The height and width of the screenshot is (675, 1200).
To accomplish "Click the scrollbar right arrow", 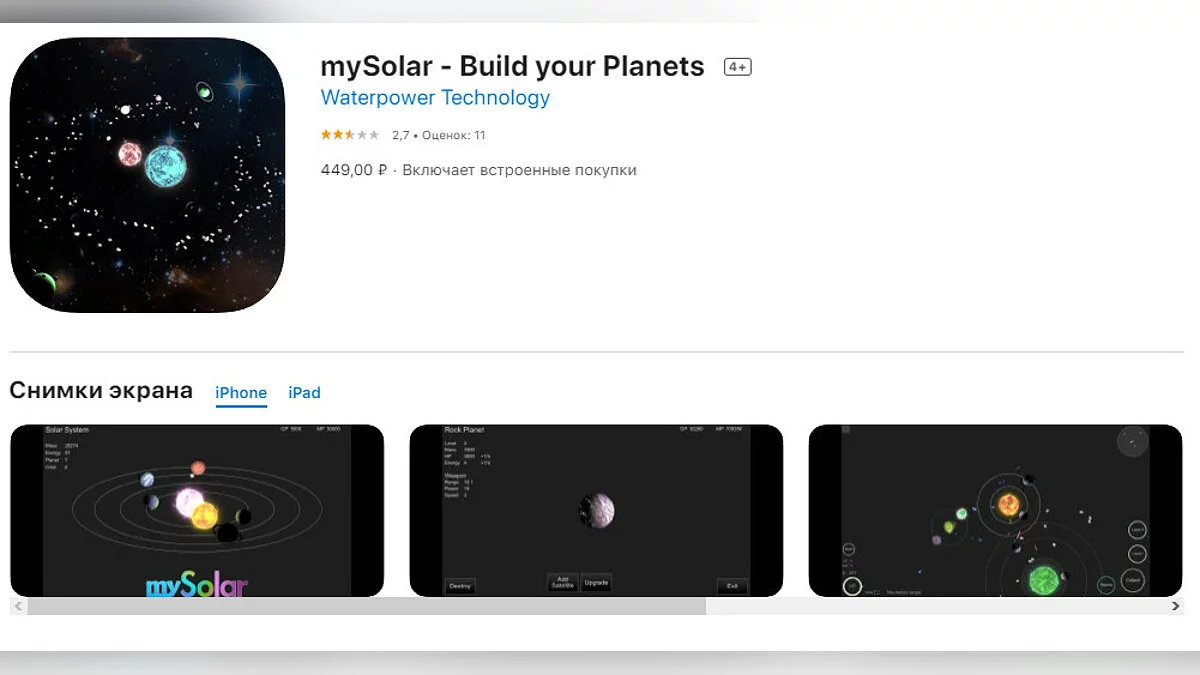I will [1176, 606].
